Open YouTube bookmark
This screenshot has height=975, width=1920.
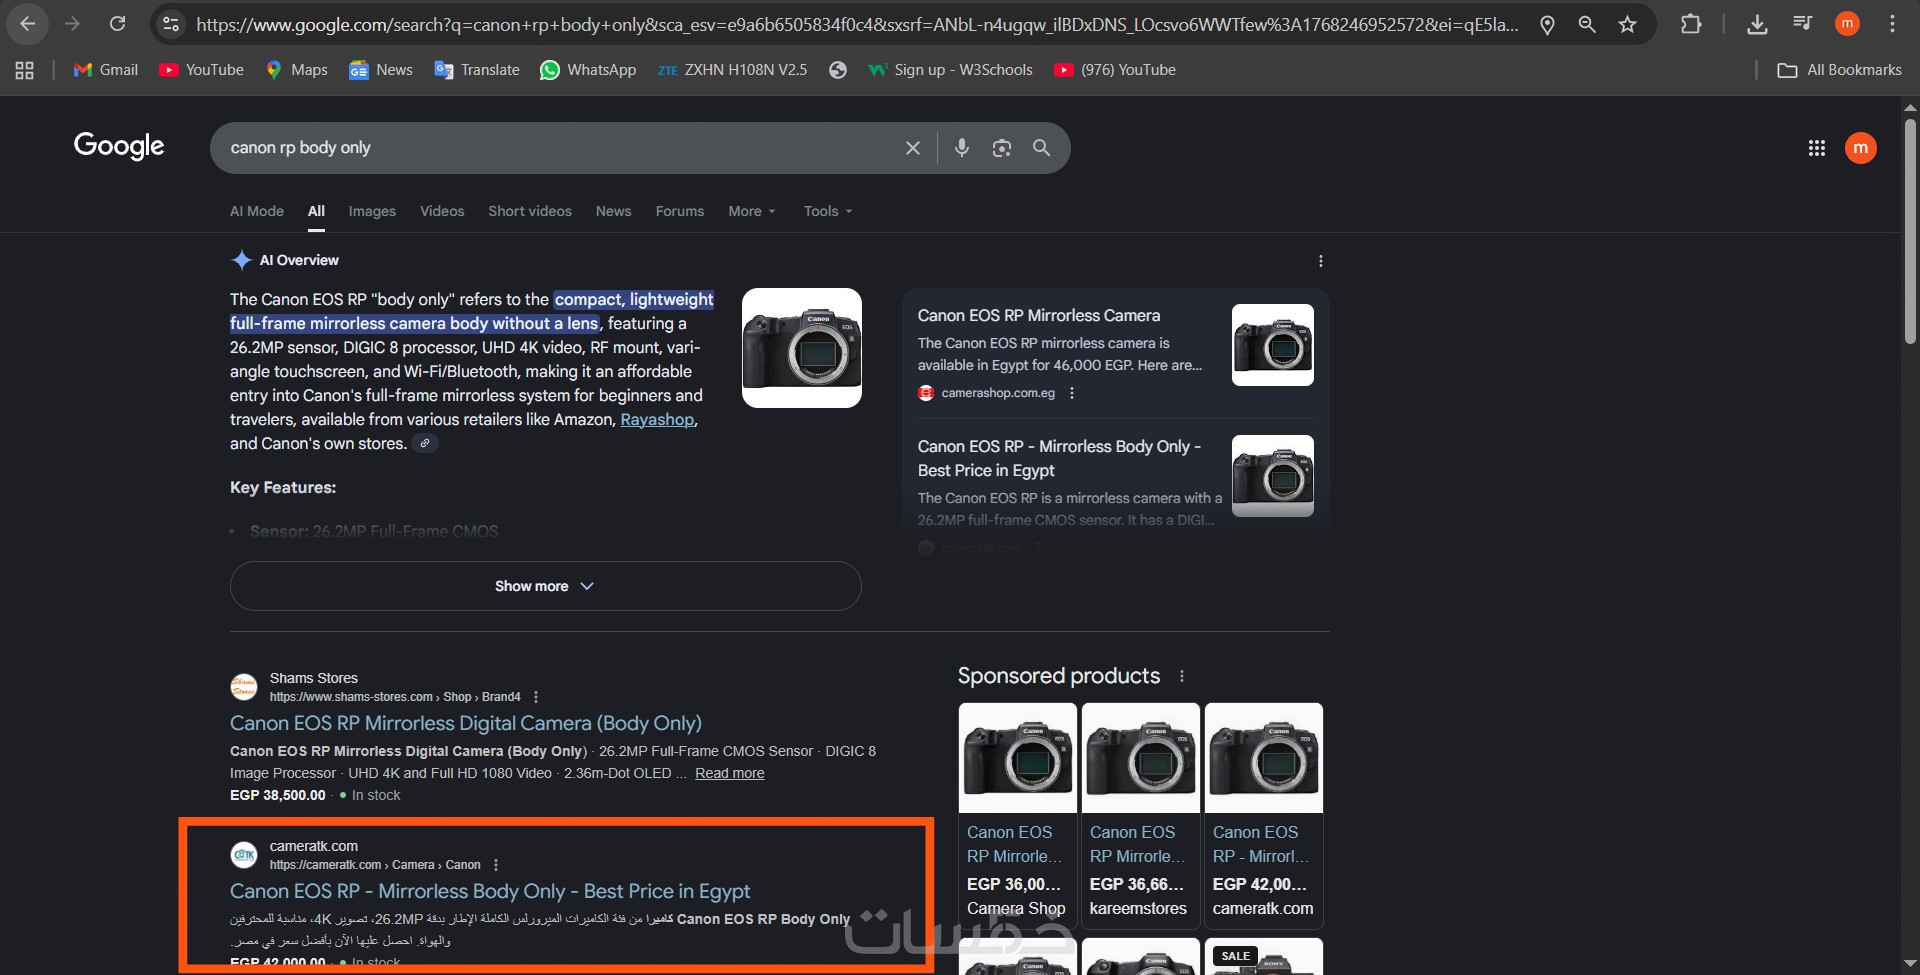point(201,70)
